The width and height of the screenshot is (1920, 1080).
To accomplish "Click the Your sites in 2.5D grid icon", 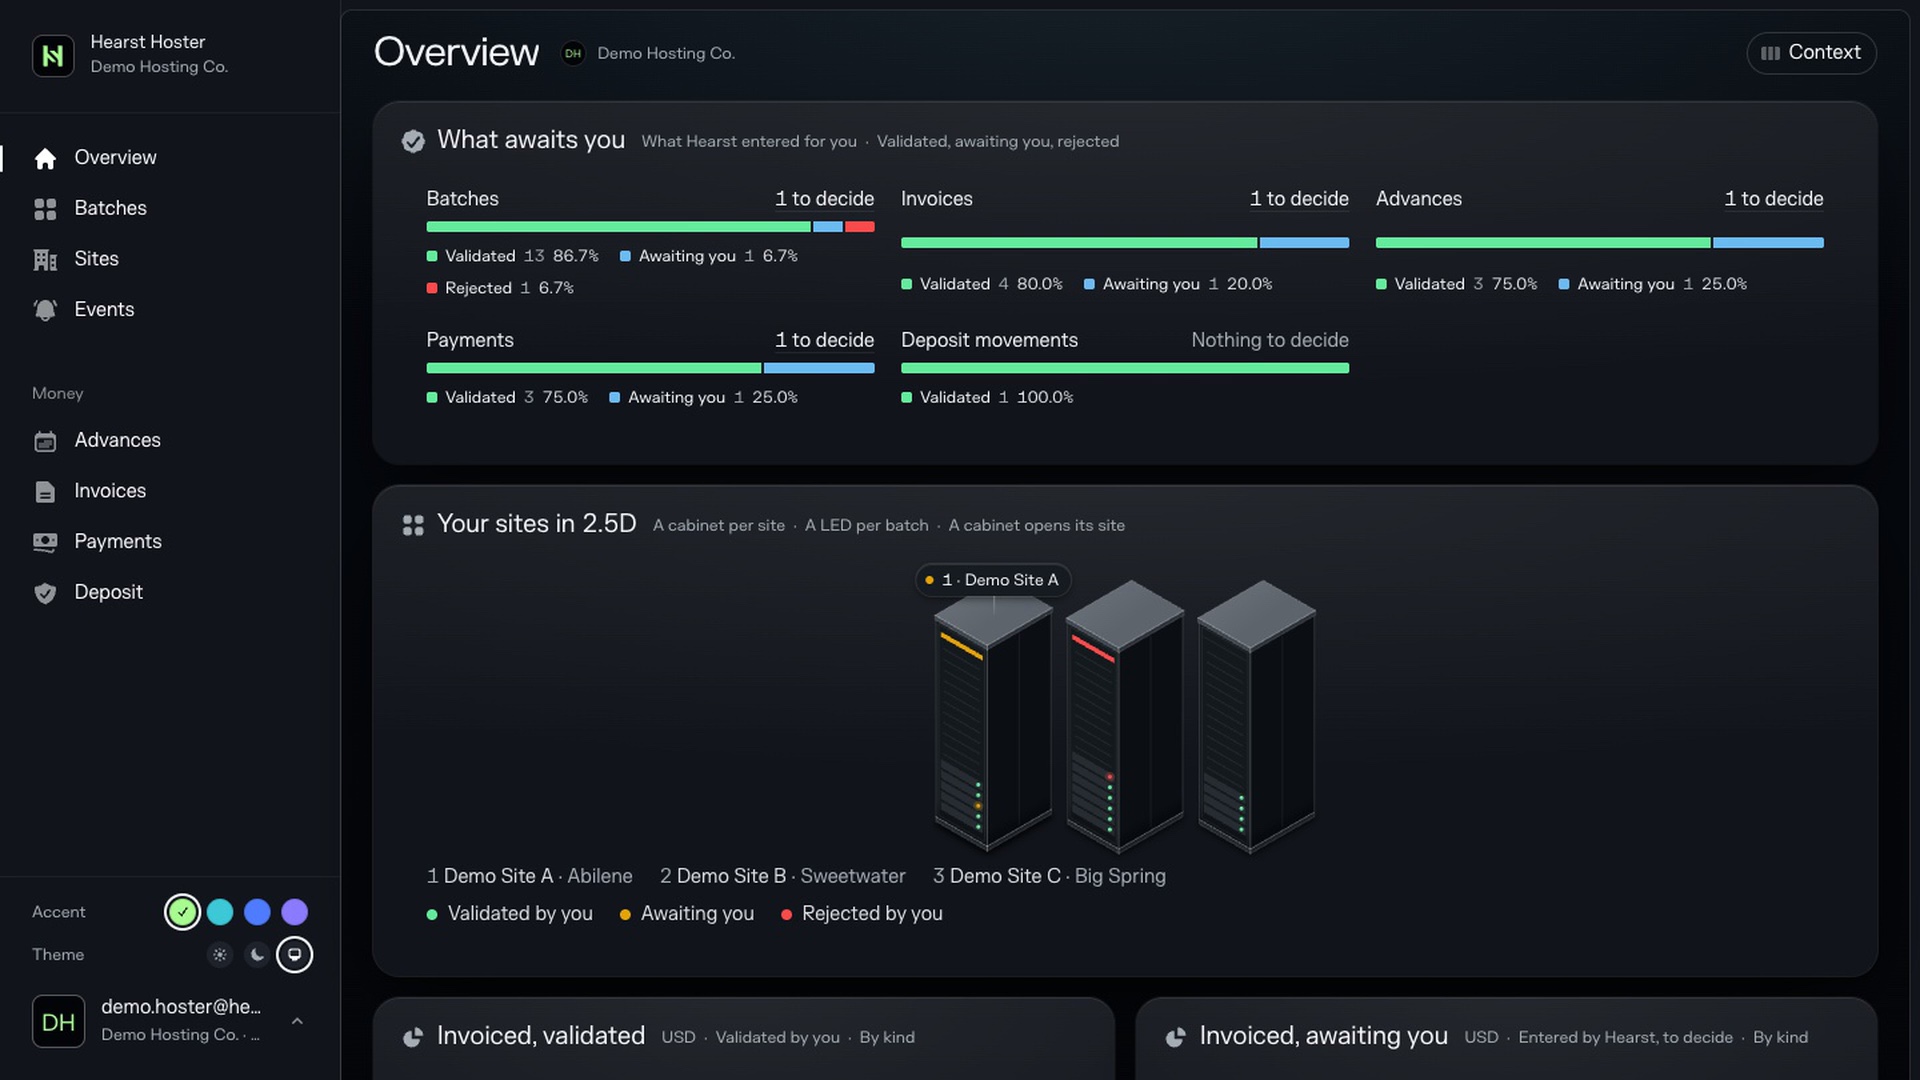I will tap(413, 525).
